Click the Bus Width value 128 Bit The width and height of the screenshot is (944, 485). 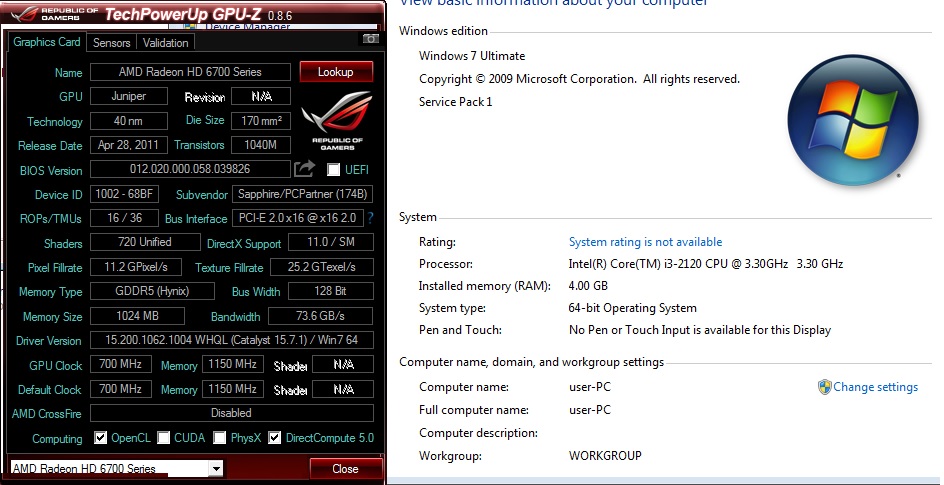pos(331,291)
